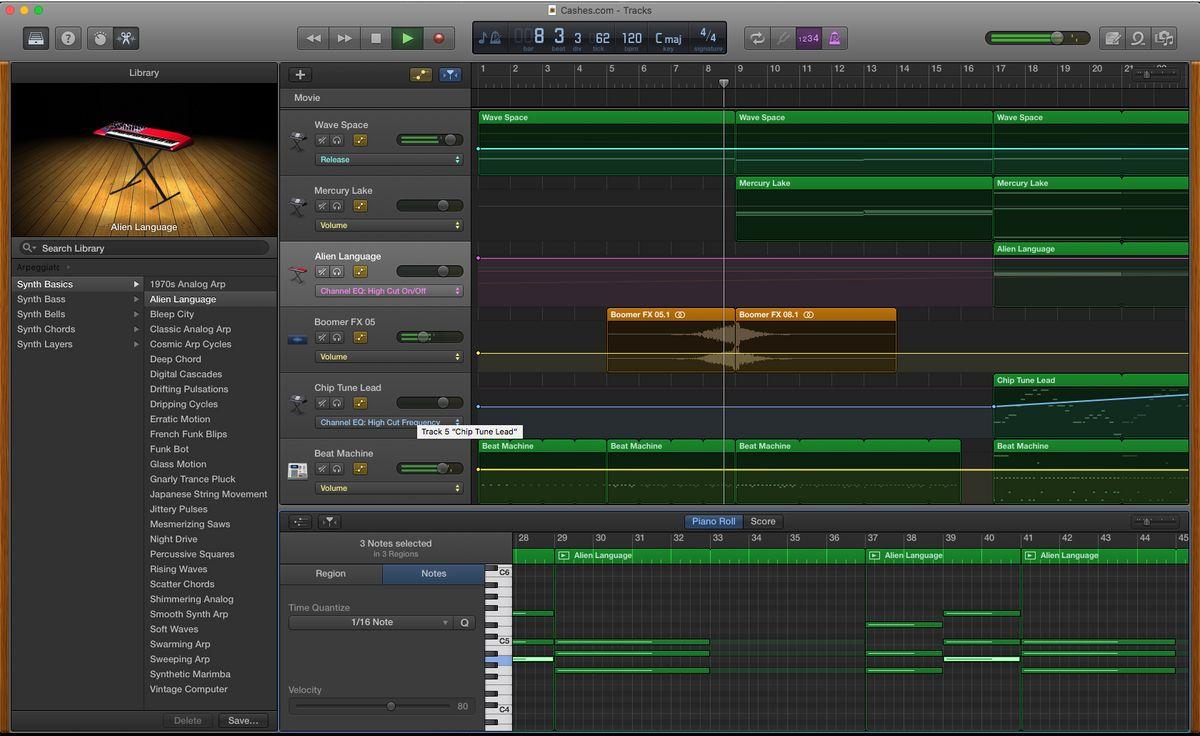Select the Chip Tune Lead track icon
The width and height of the screenshot is (1200, 736).
pos(298,404)
